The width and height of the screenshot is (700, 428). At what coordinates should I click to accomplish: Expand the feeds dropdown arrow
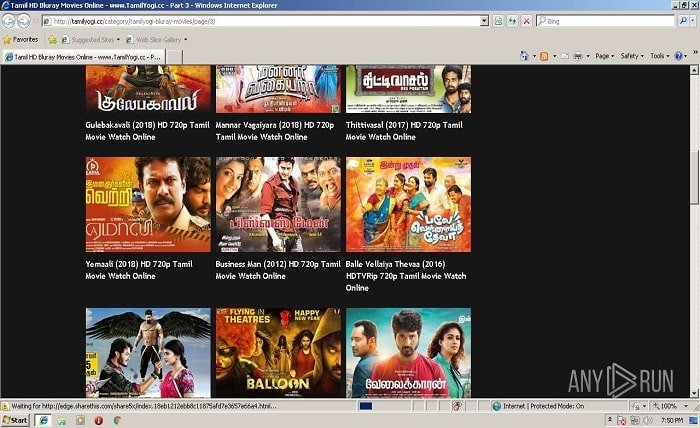554,56
